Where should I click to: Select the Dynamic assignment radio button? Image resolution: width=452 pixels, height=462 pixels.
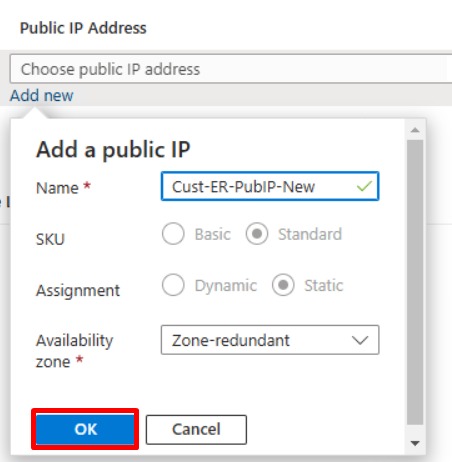[x=173, y=285]
